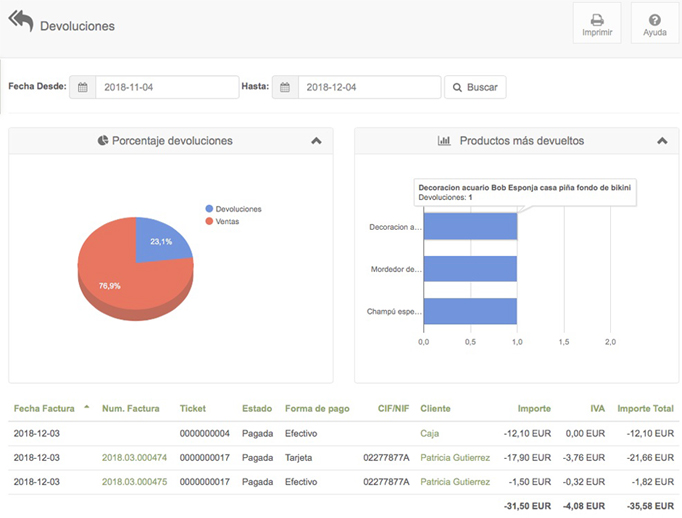682x518 pixels.
Task: Sort table by Importe Total column header
Action: pos(646,408)
